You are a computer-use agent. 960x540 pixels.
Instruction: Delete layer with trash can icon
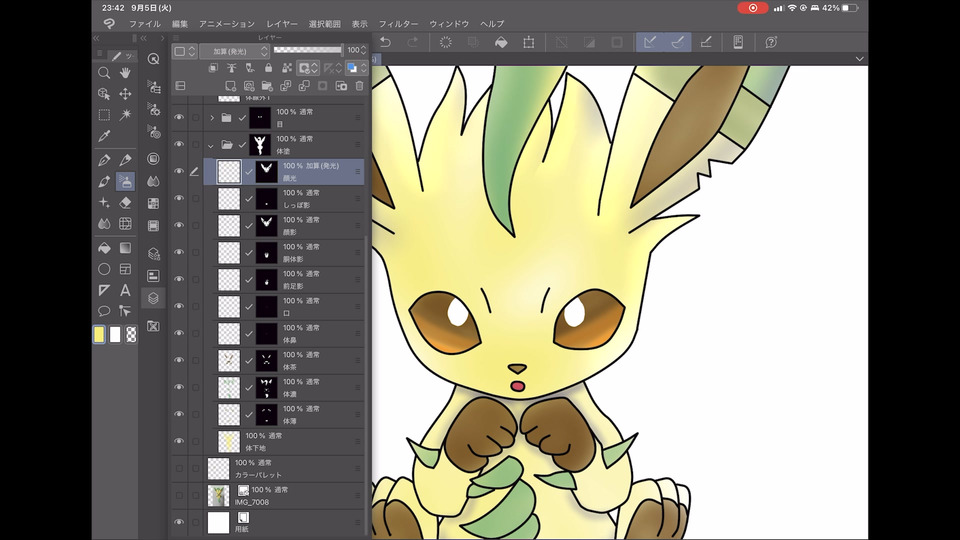pos(359,86)
